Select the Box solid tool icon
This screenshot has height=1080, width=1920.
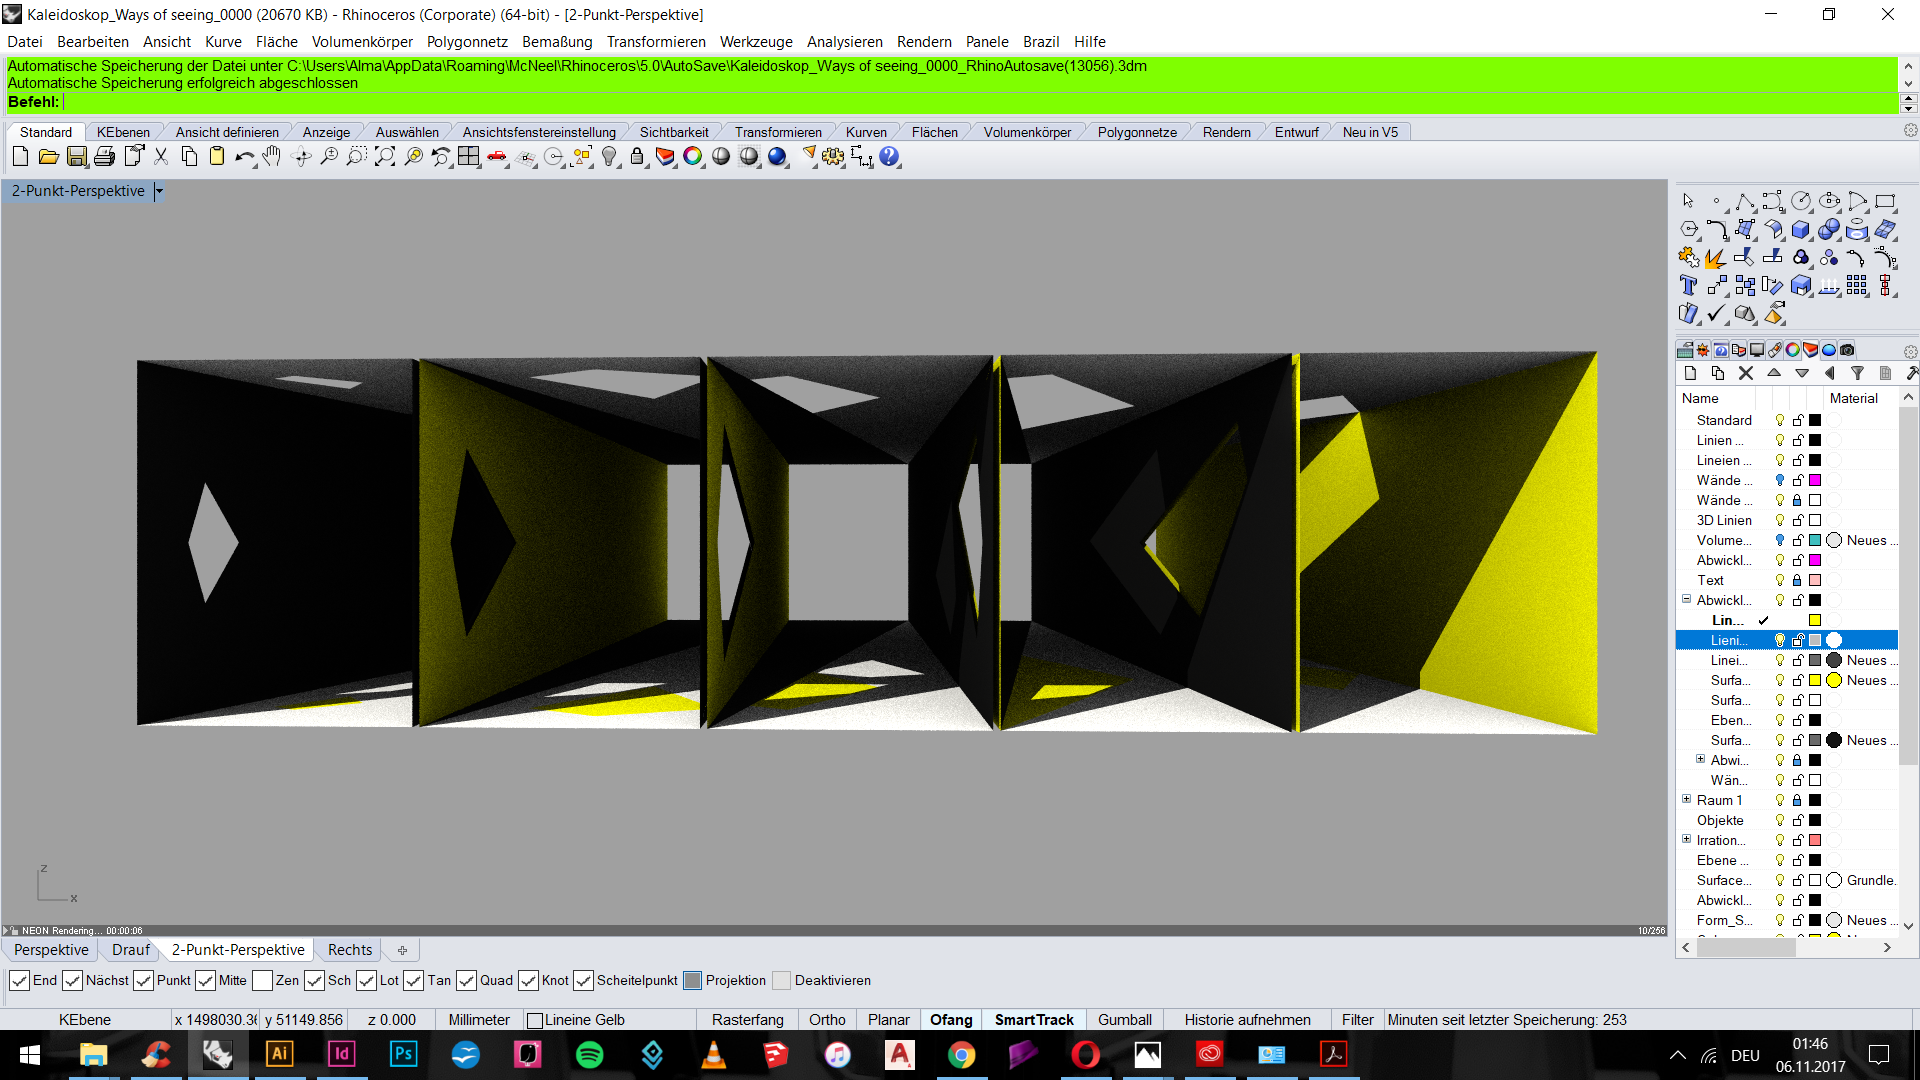[1801, 229]
